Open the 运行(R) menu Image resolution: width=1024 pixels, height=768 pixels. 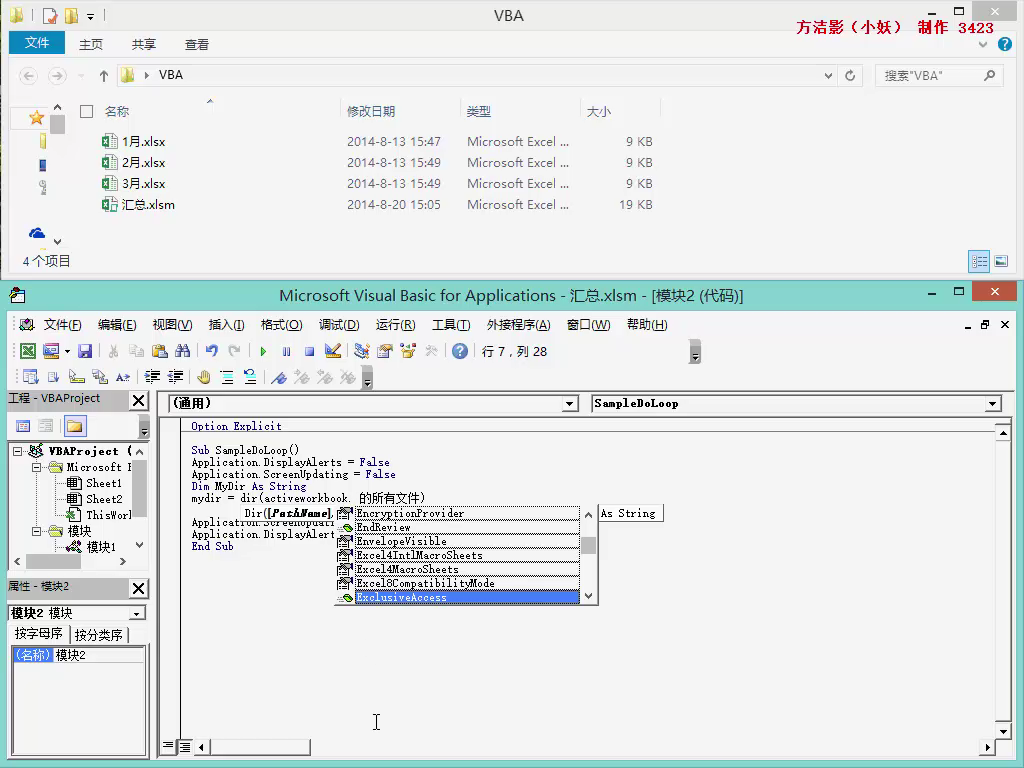(396, 325)
